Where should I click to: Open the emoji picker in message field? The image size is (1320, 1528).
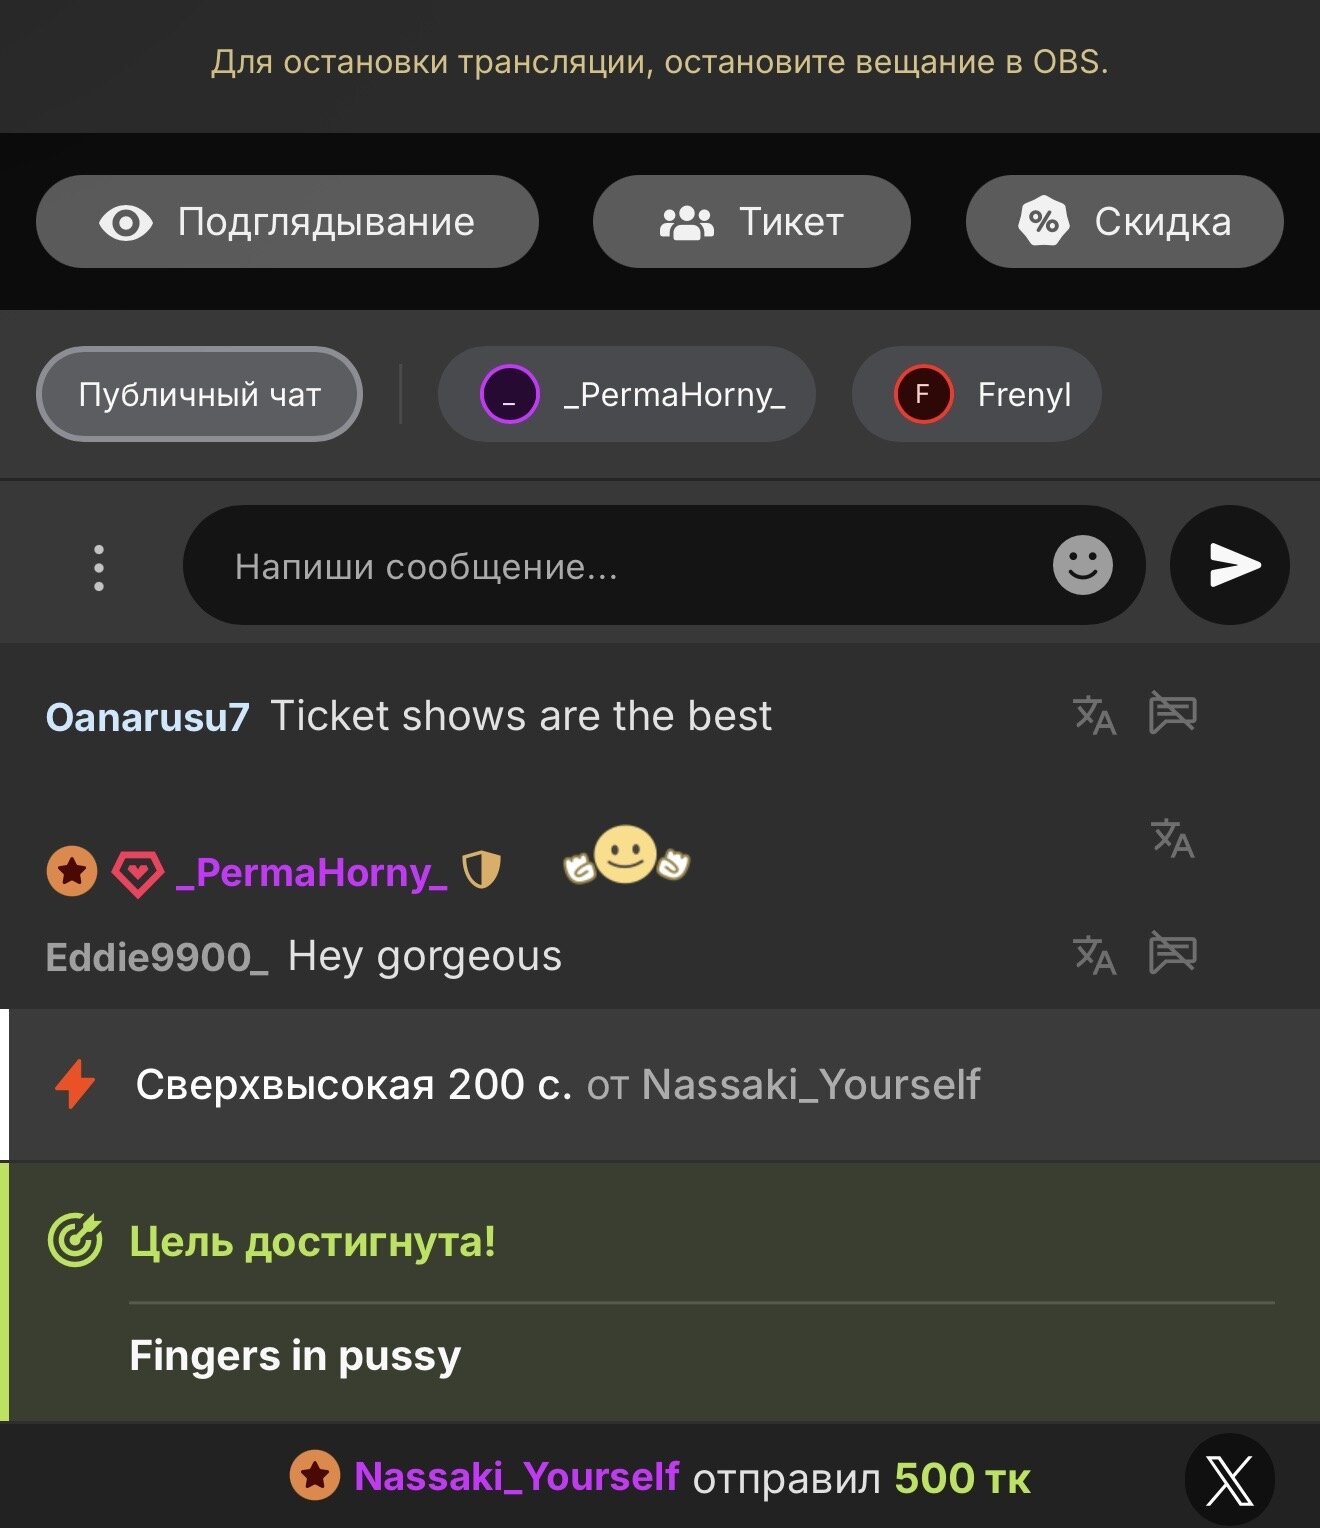1082,565
